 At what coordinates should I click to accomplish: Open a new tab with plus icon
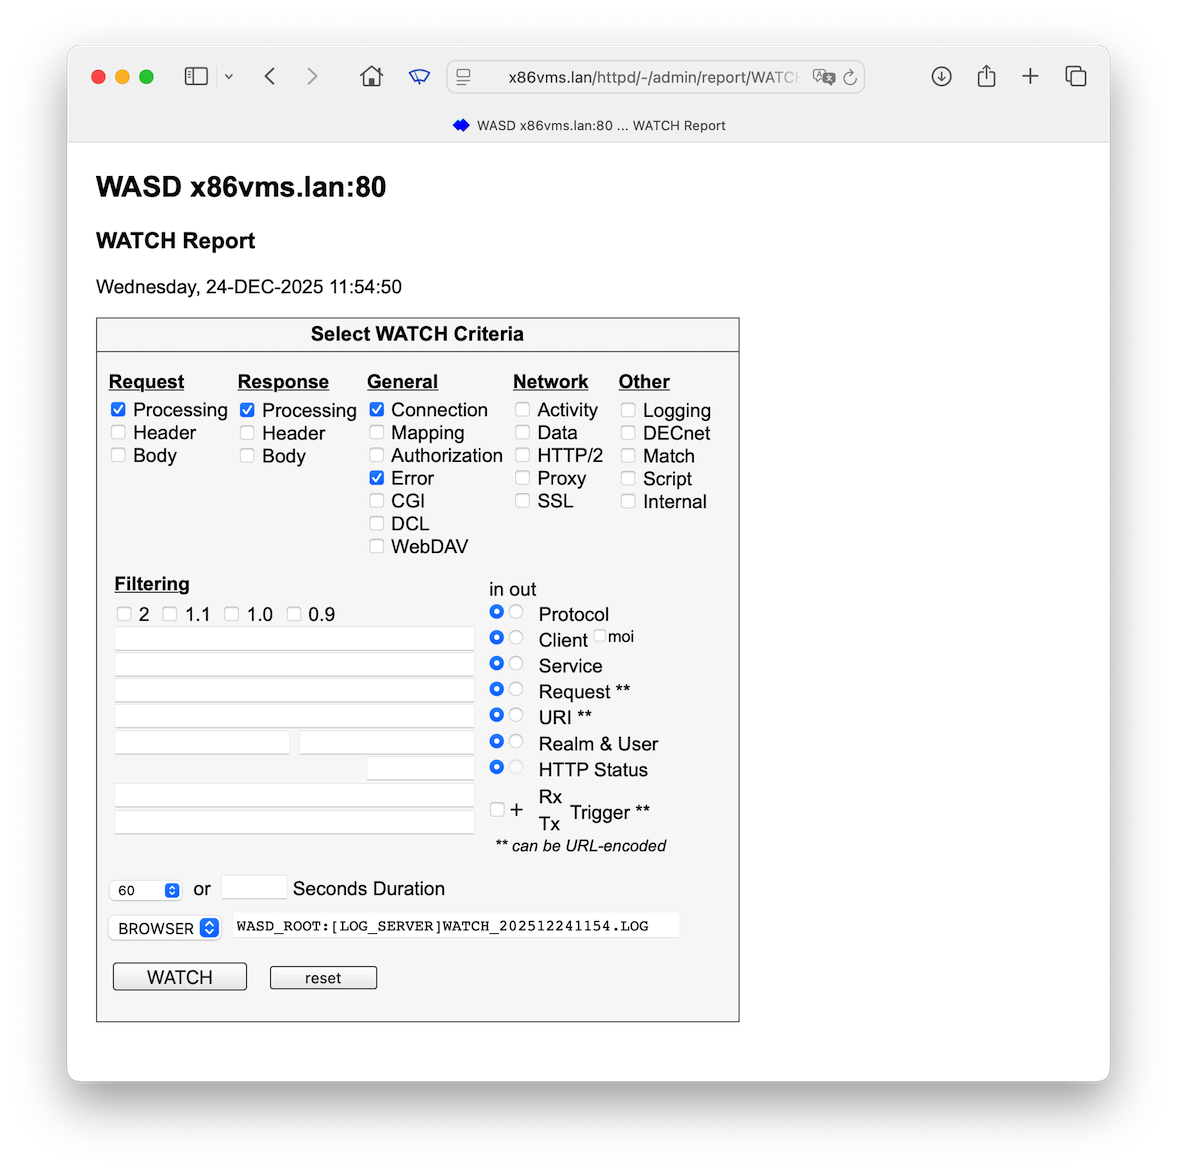click(x=1030, y=77)
